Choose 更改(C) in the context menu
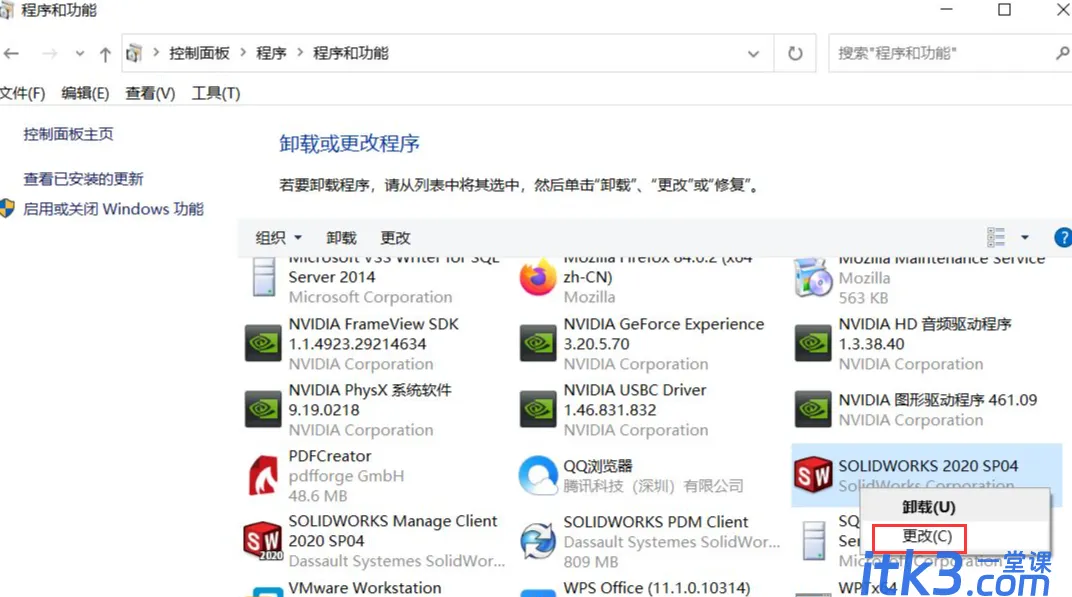This screenshot has height=597, width=1072. [927, 536]
